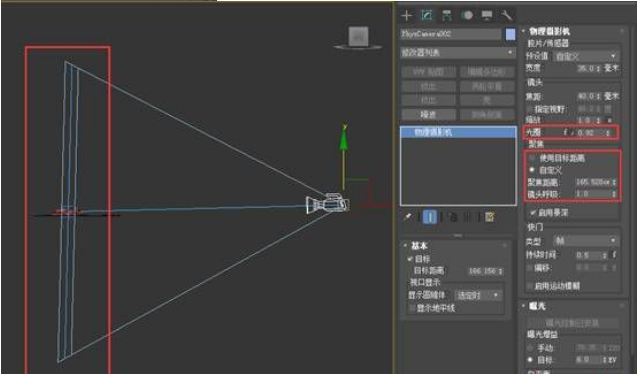Click the 宽度 sensor width value field
637x374 pixels.
(585, 69)
